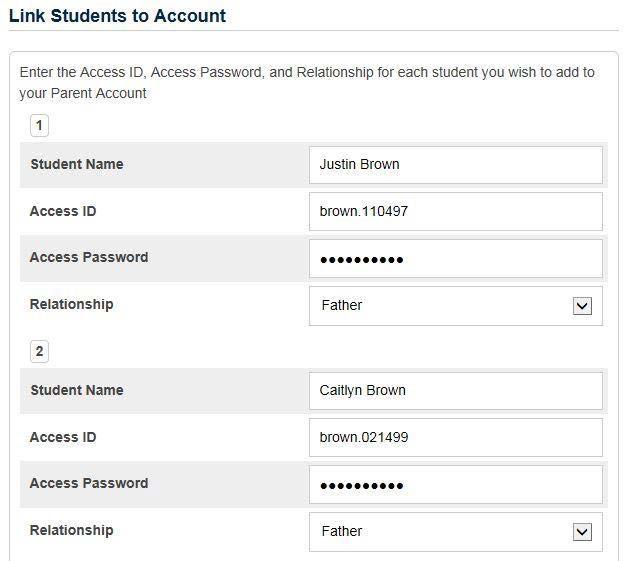Click the Student Name field containing Justin Brown

pyautogui.click(x=455, y=165)
